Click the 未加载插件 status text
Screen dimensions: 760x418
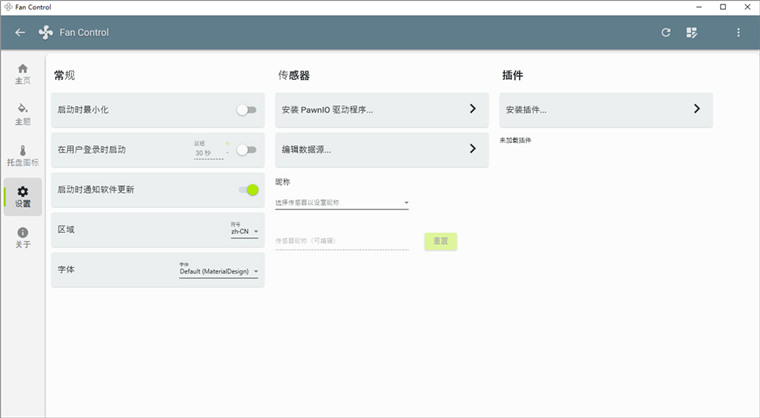(515, 140)
